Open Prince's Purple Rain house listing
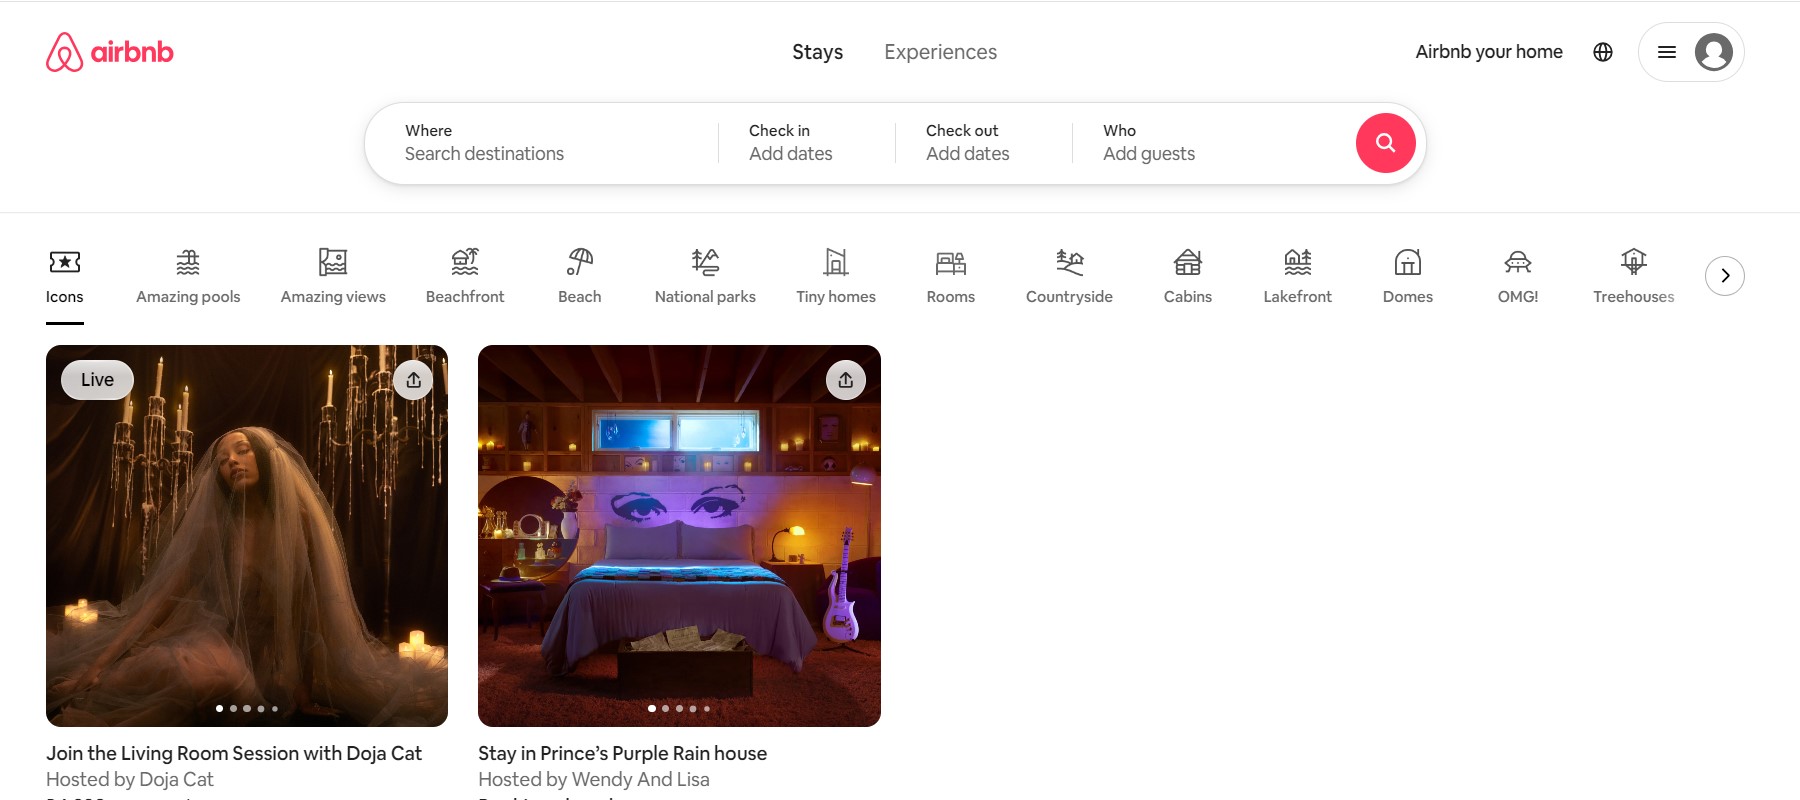The image size is (1800, 800). tap(679, 535)
